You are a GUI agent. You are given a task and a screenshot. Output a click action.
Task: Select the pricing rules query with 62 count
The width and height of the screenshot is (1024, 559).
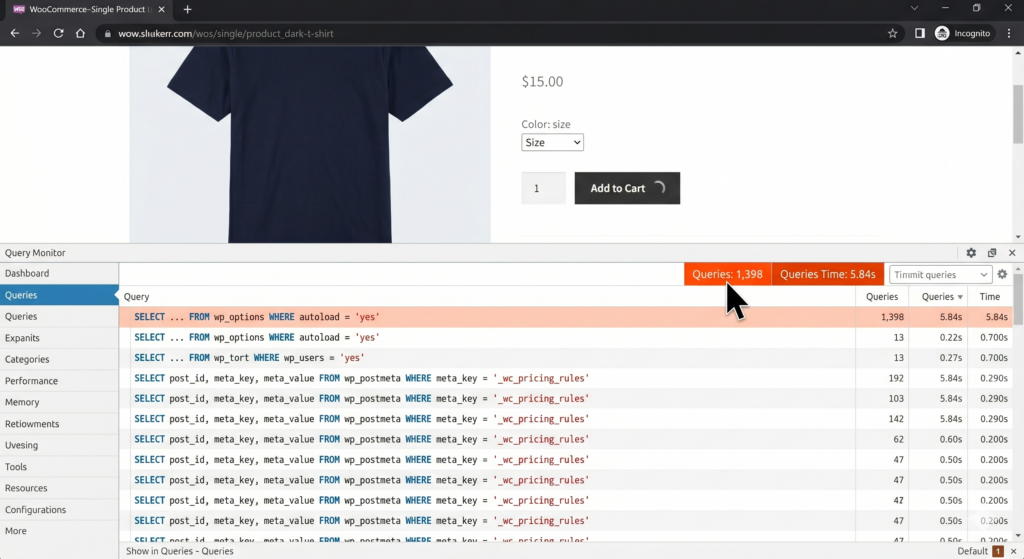[x=566, y=439]
